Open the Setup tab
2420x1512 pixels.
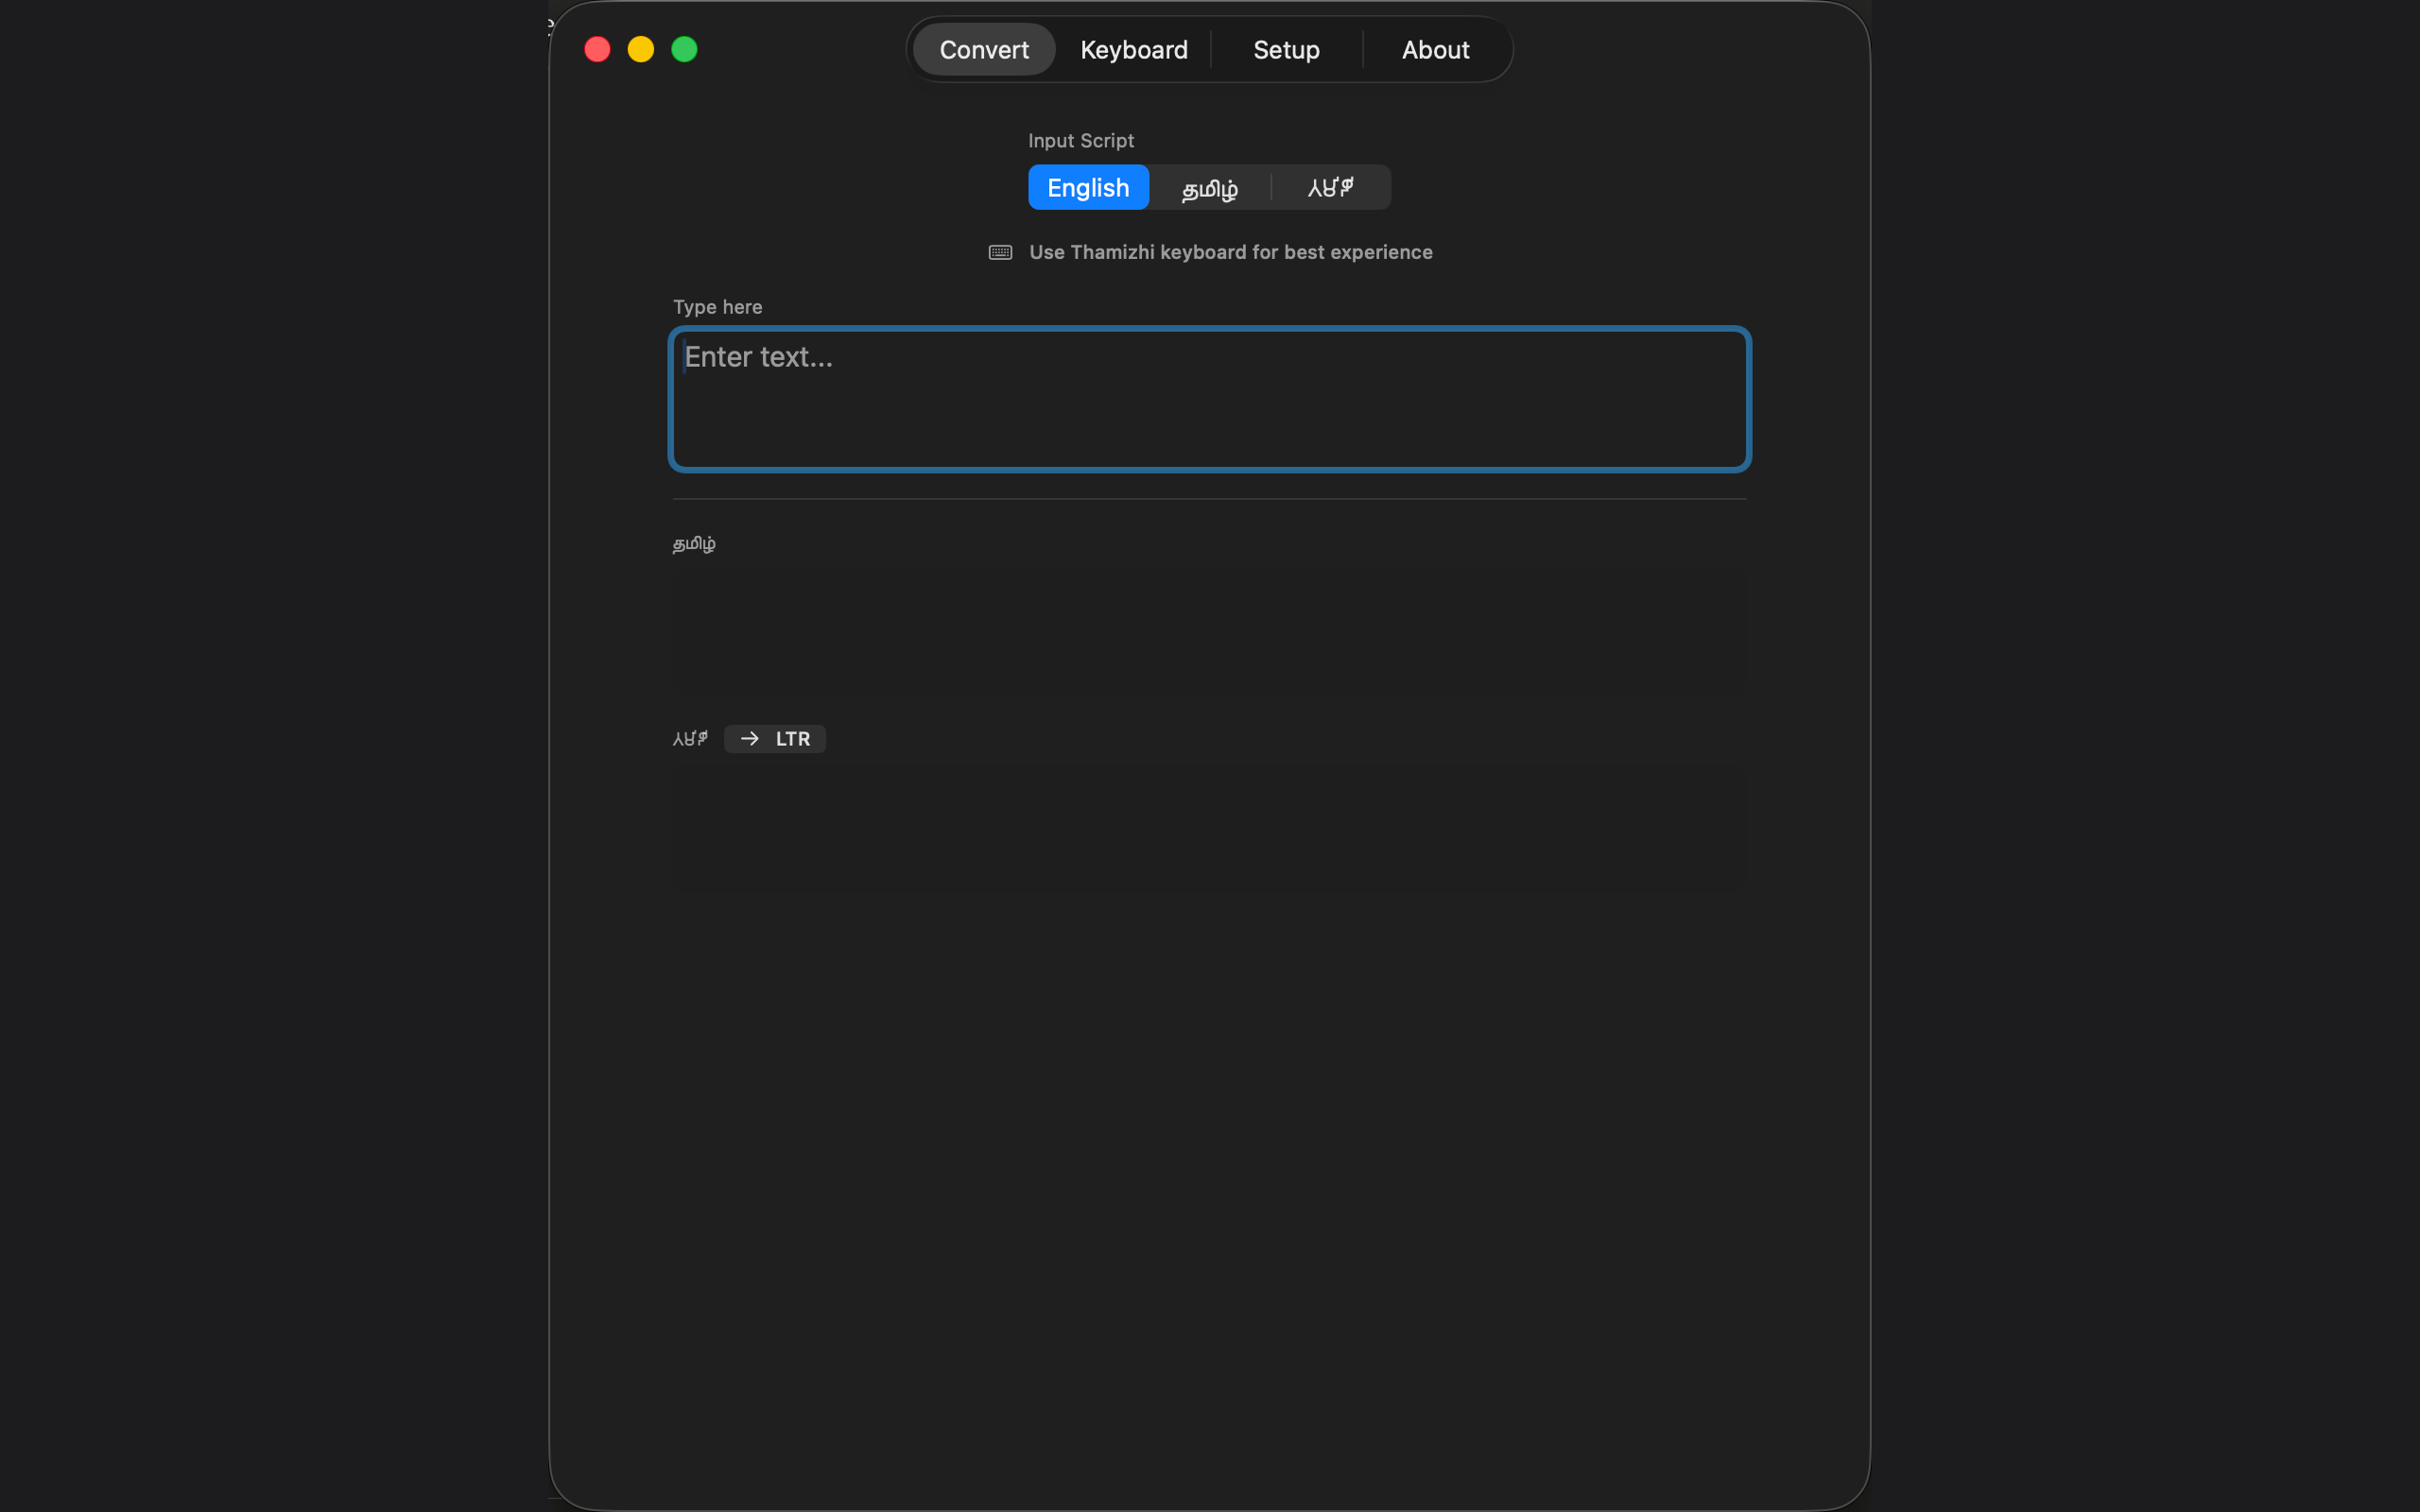pyautogui.click(x=1286, y=49)
